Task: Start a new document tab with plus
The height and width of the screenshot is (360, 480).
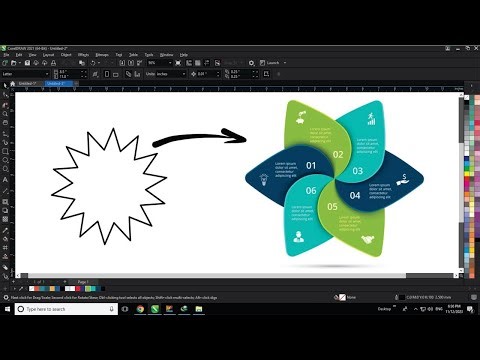Action: pyautogui.click(x=76, y=83)
